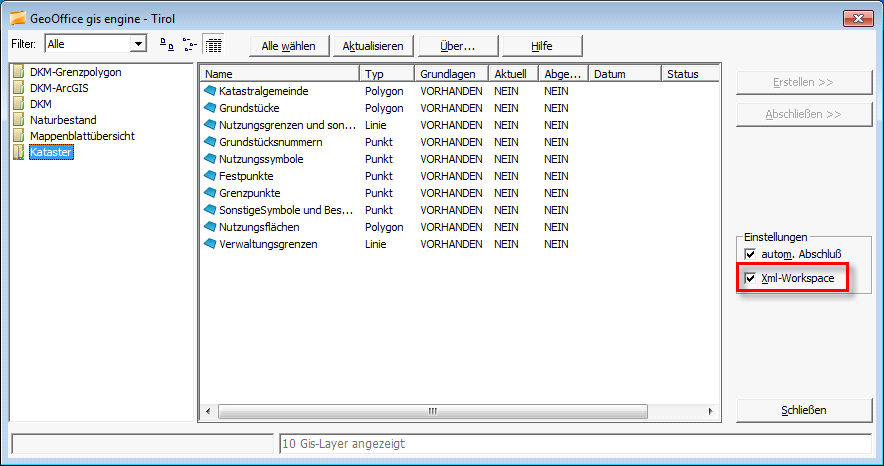Click the Schließen button
This screenshot has width=884, height=466.
point(803,411)
